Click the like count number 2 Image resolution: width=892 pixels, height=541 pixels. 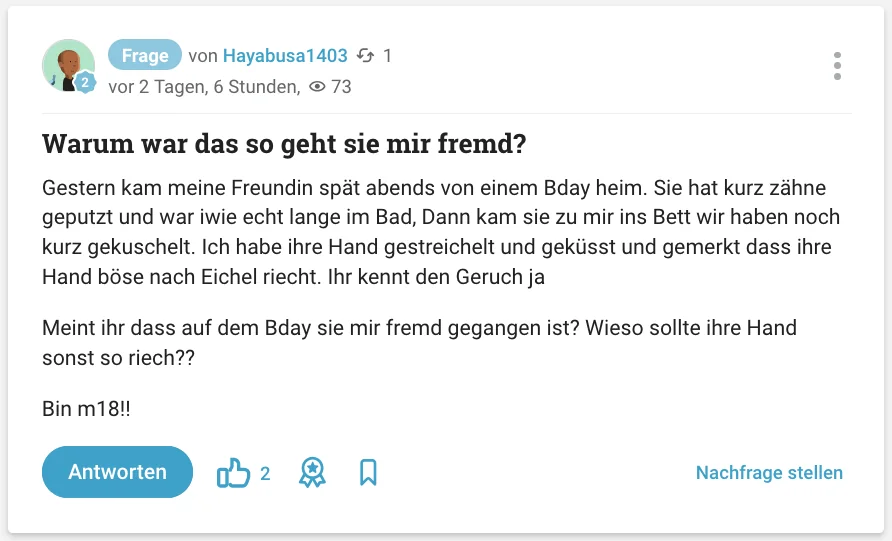[x=265, y=473]
